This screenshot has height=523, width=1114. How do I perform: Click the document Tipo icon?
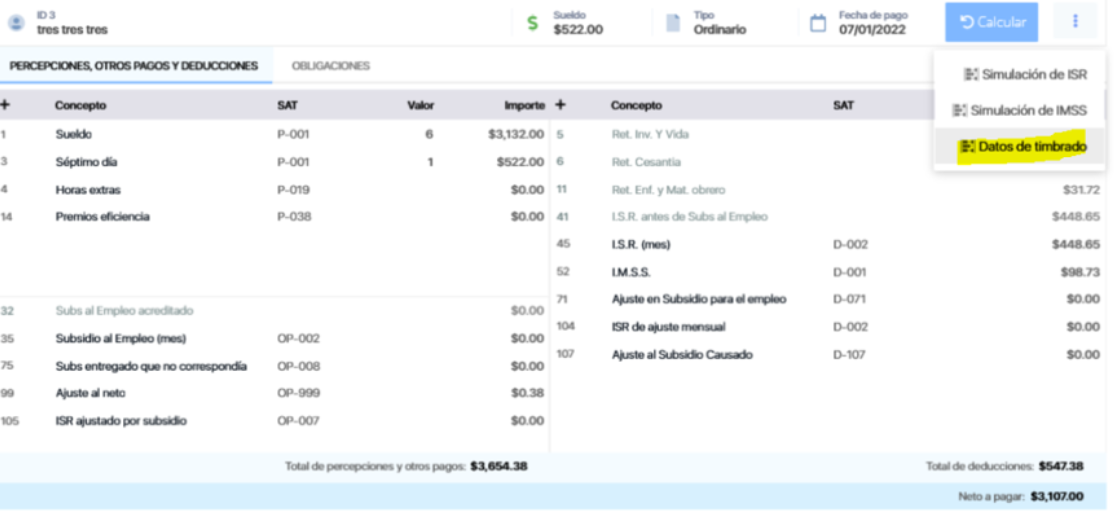(673, 23)
